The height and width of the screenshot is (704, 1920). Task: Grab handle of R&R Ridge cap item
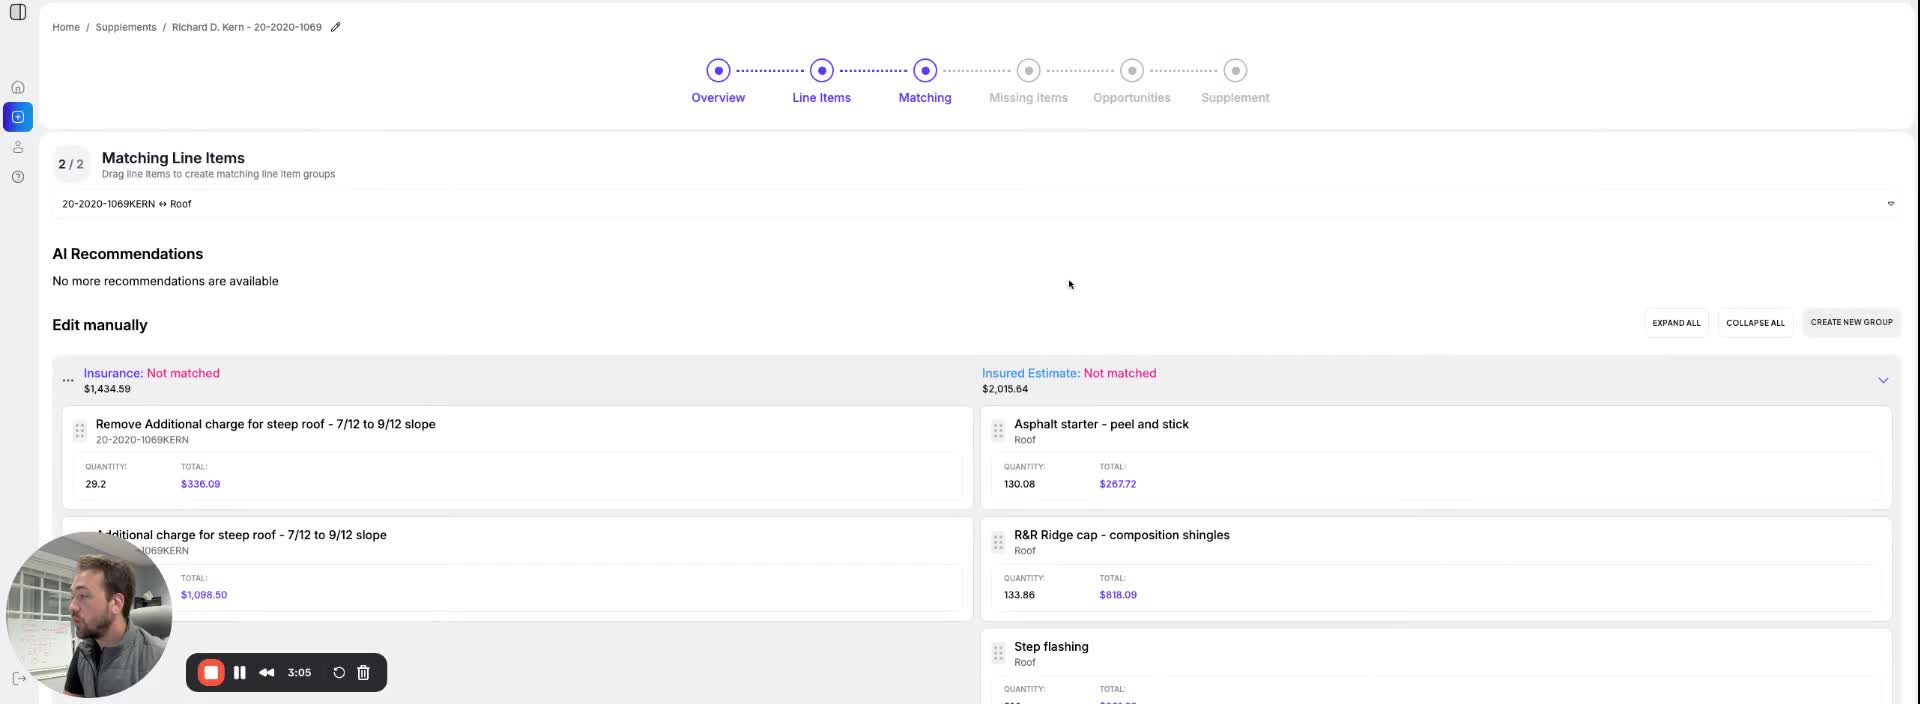998,542
